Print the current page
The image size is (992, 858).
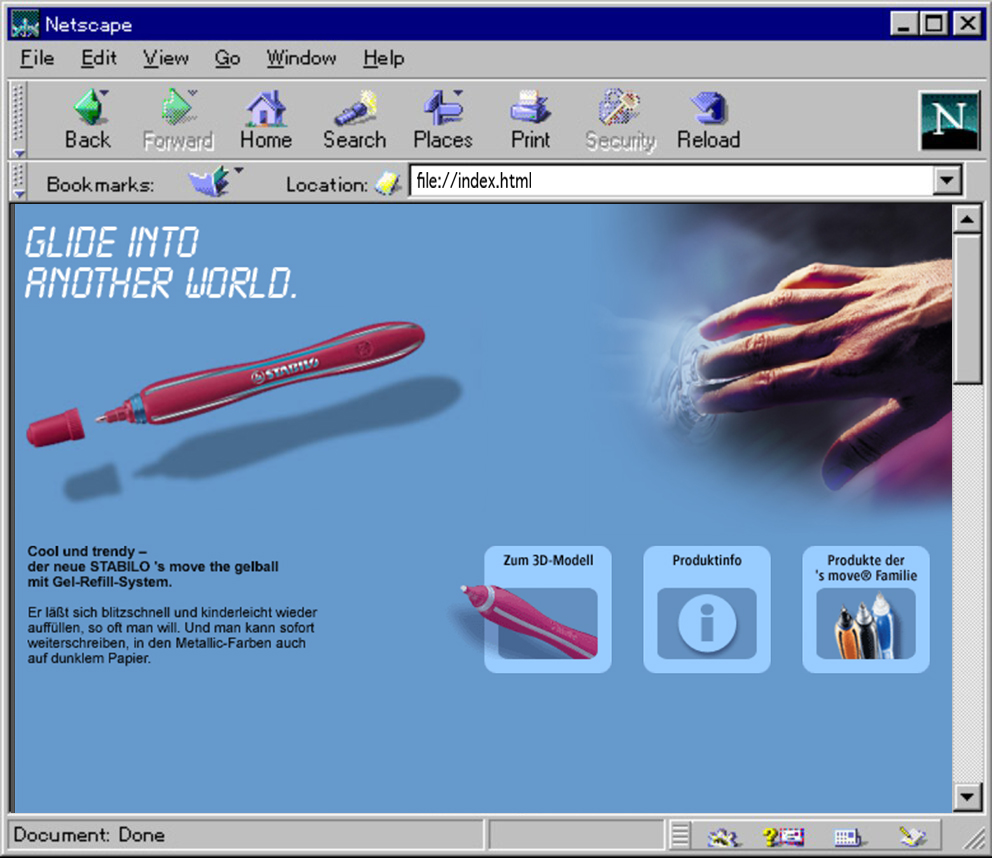(x=530, y=119)
